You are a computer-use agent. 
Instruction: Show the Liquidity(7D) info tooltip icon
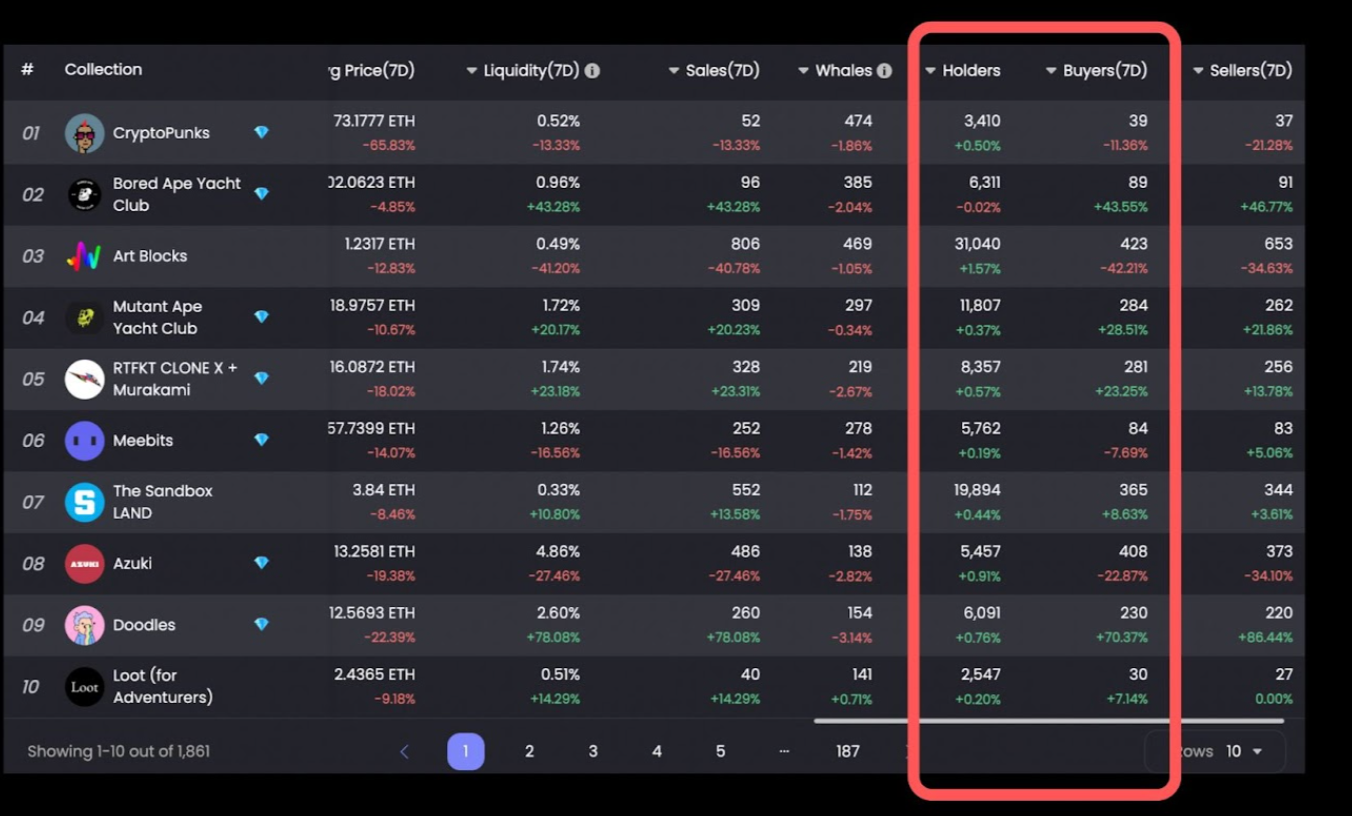pyautogui.click(x=592, y=71)
